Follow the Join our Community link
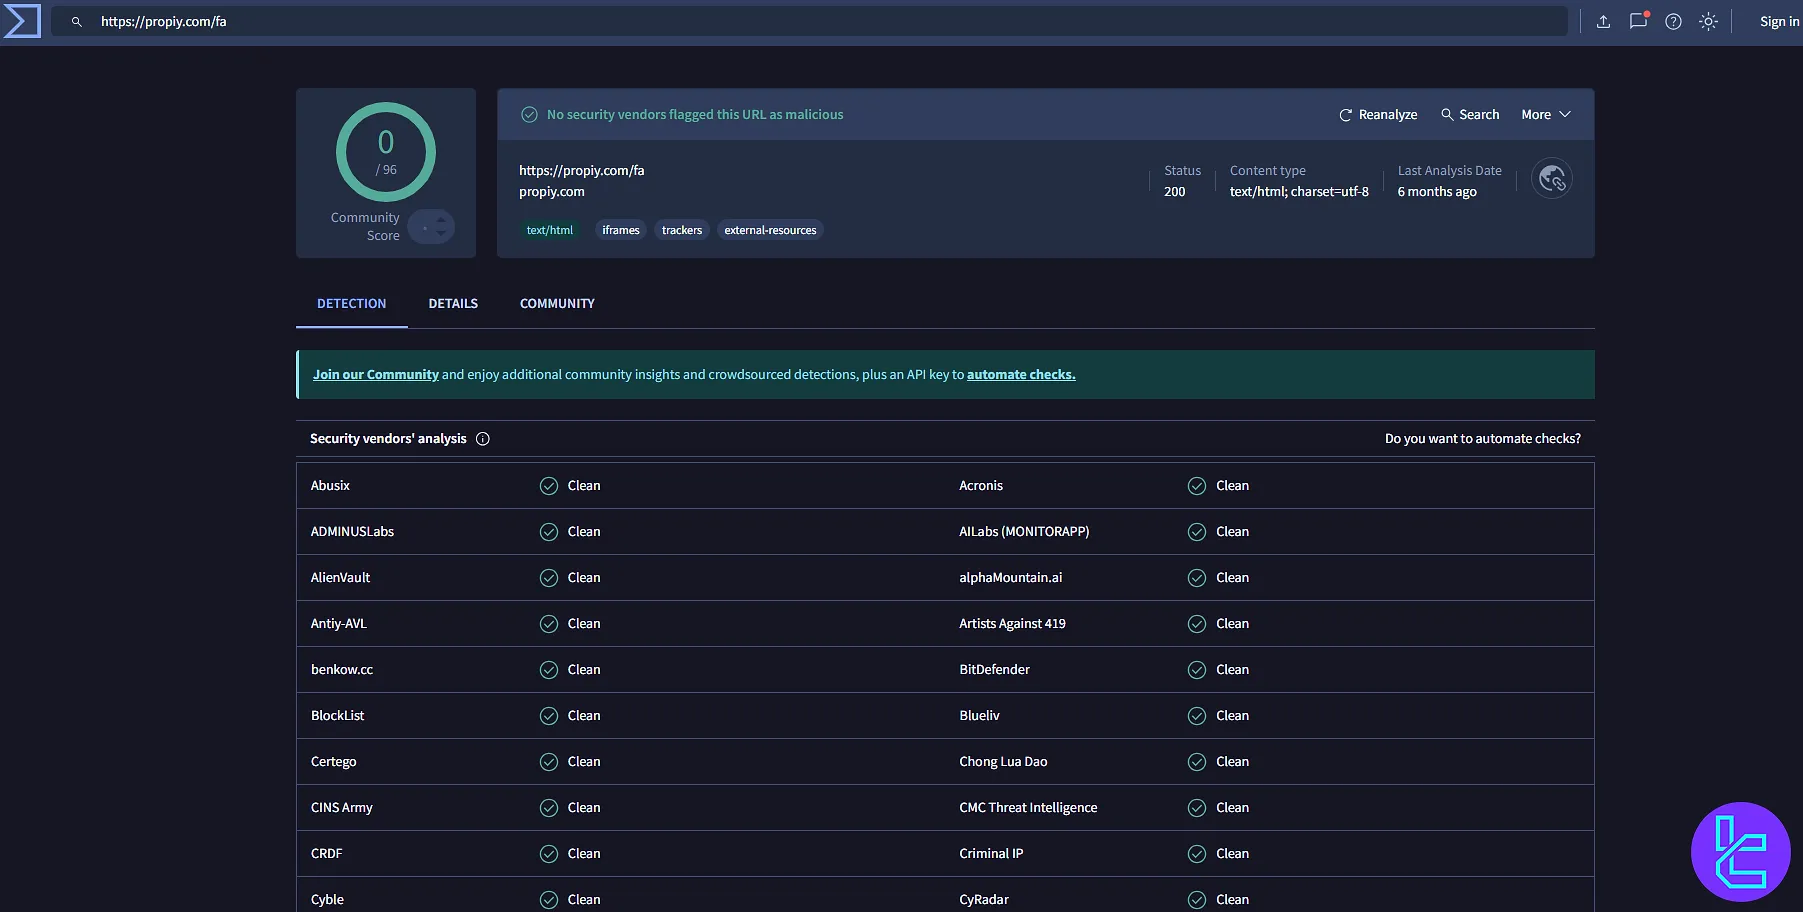This screenshot has width=1803, height=912. 375,374
